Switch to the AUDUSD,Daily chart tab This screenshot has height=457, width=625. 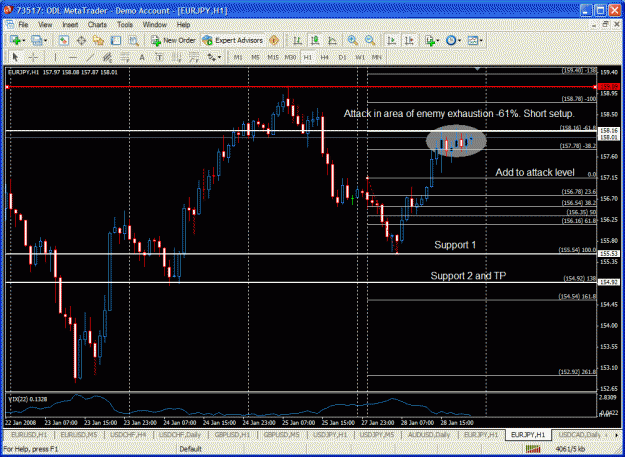point(428,434)
